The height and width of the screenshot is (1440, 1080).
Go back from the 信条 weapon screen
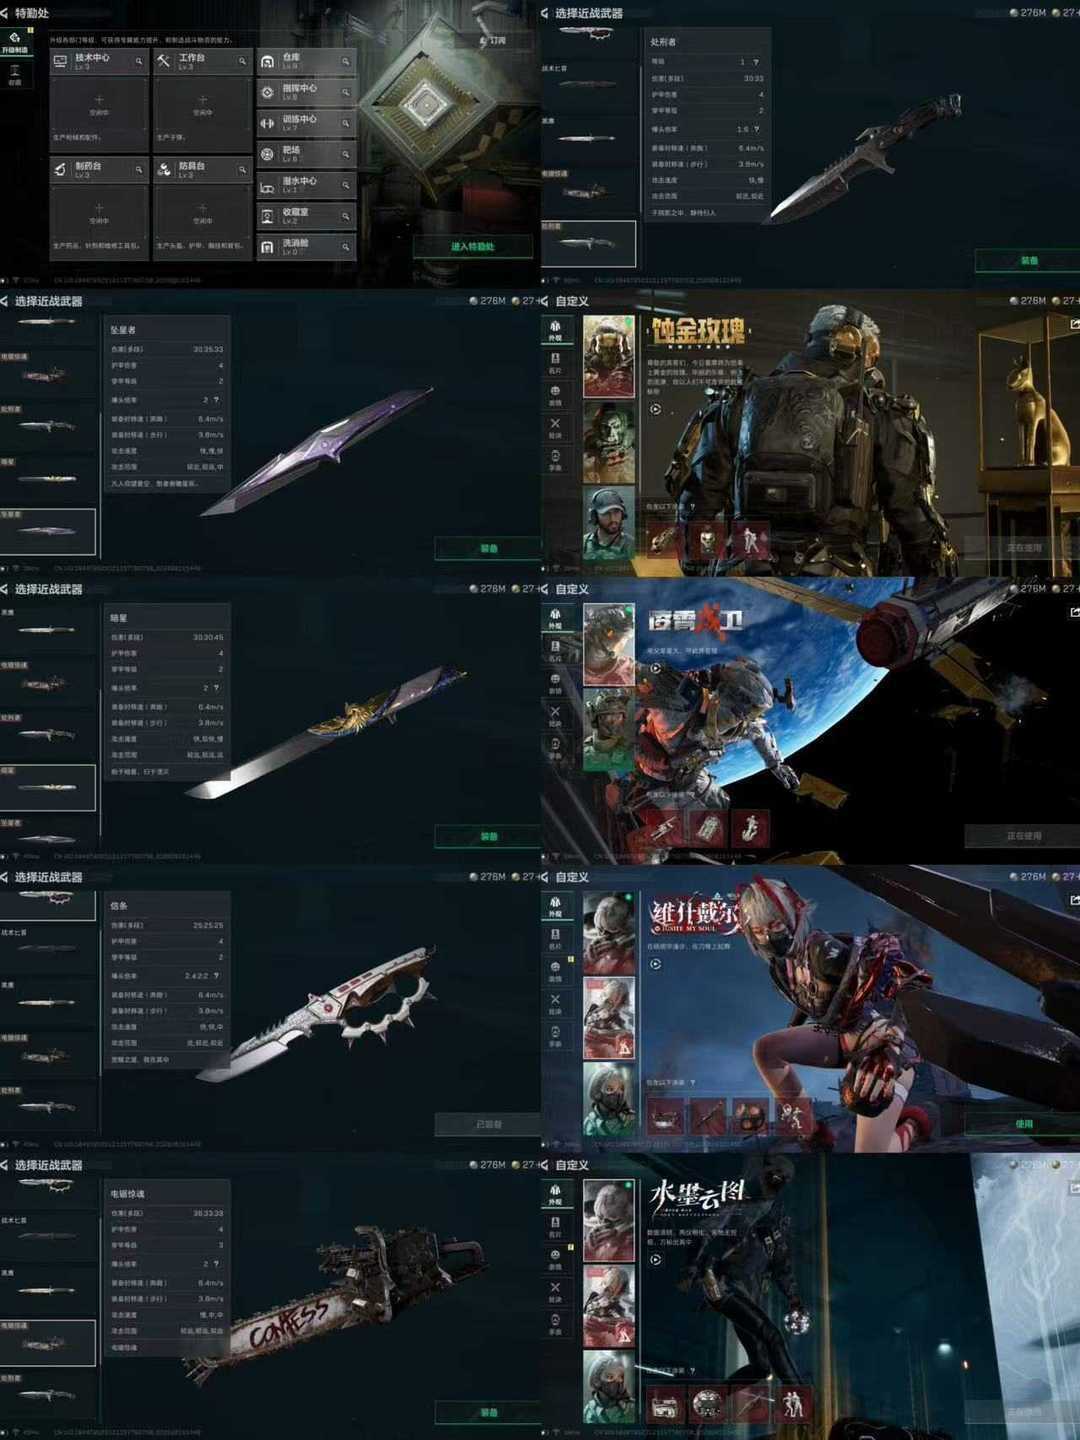[x=6, y=877]
